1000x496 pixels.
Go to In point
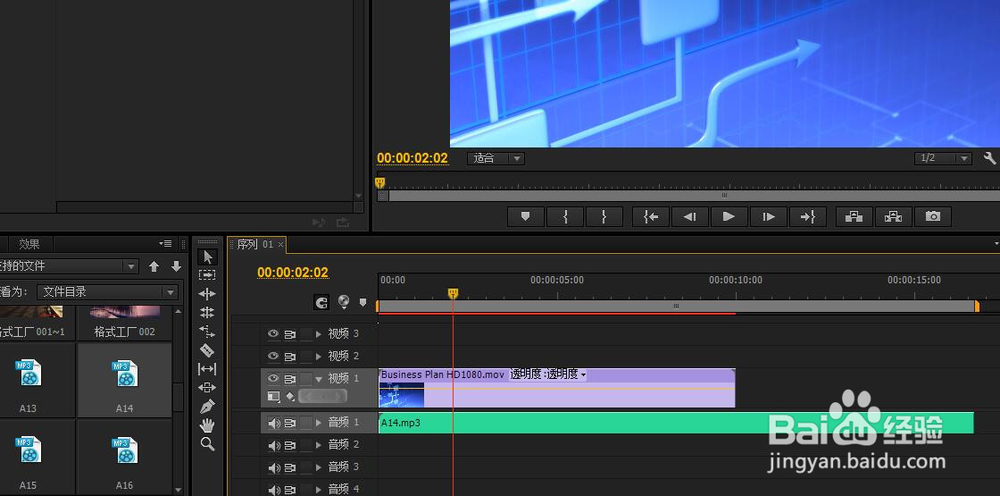[651, 217]
